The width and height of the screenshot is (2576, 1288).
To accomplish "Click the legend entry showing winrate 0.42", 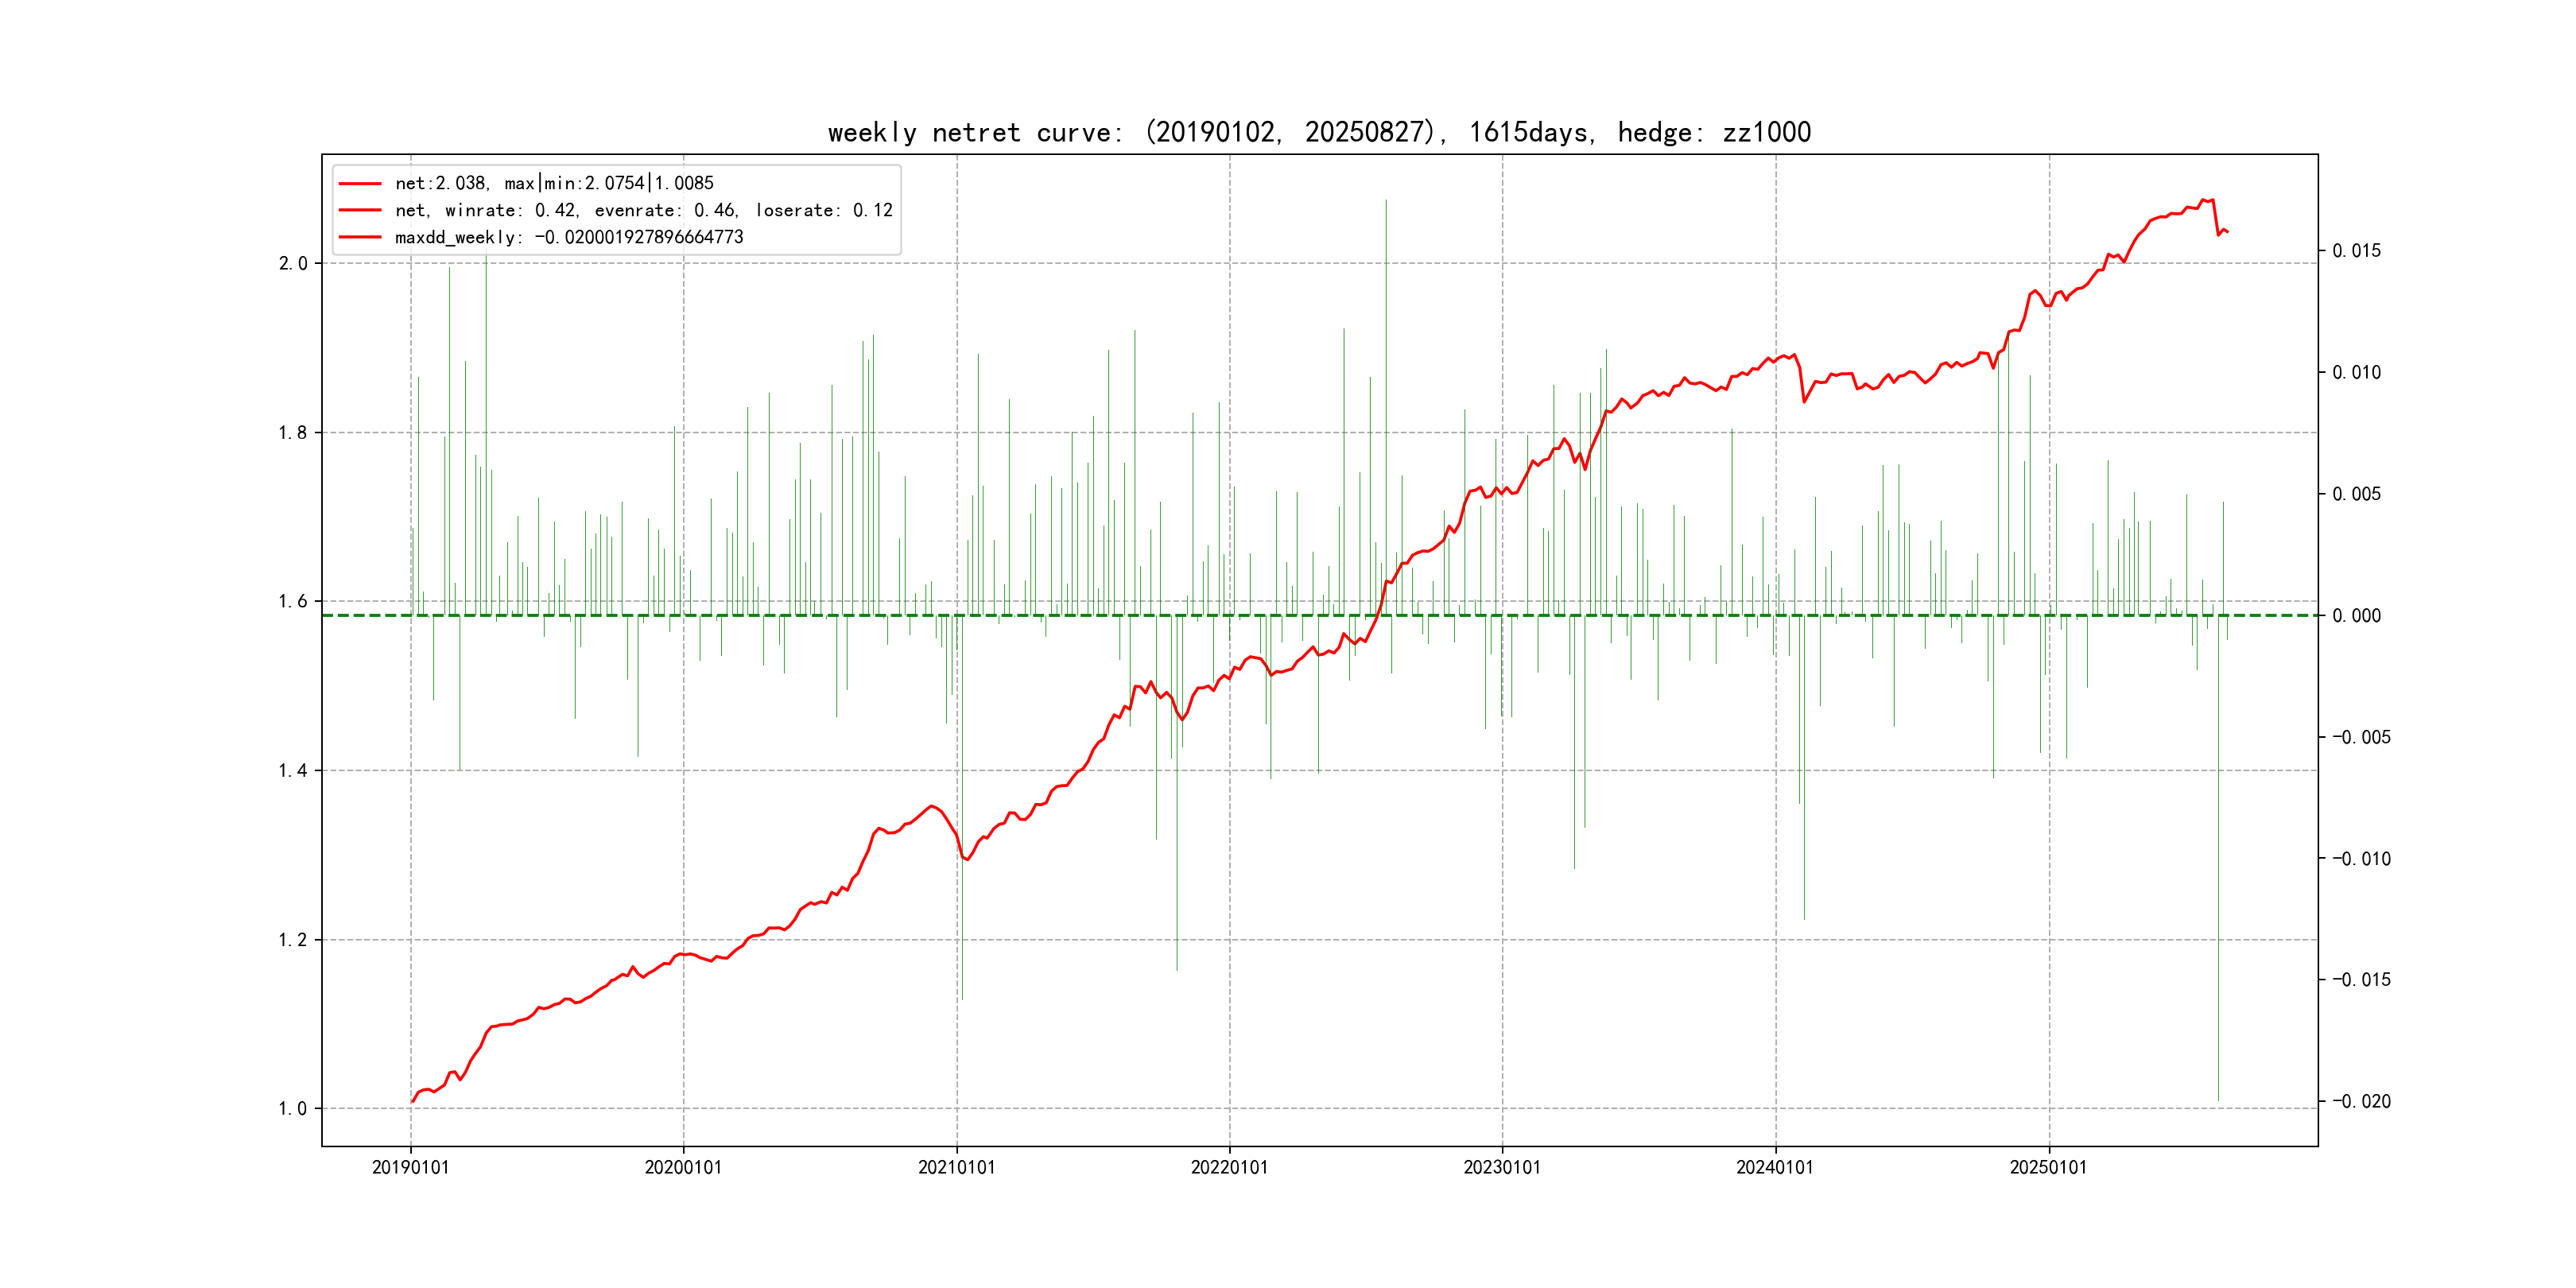I will click(x=643, y=210).
